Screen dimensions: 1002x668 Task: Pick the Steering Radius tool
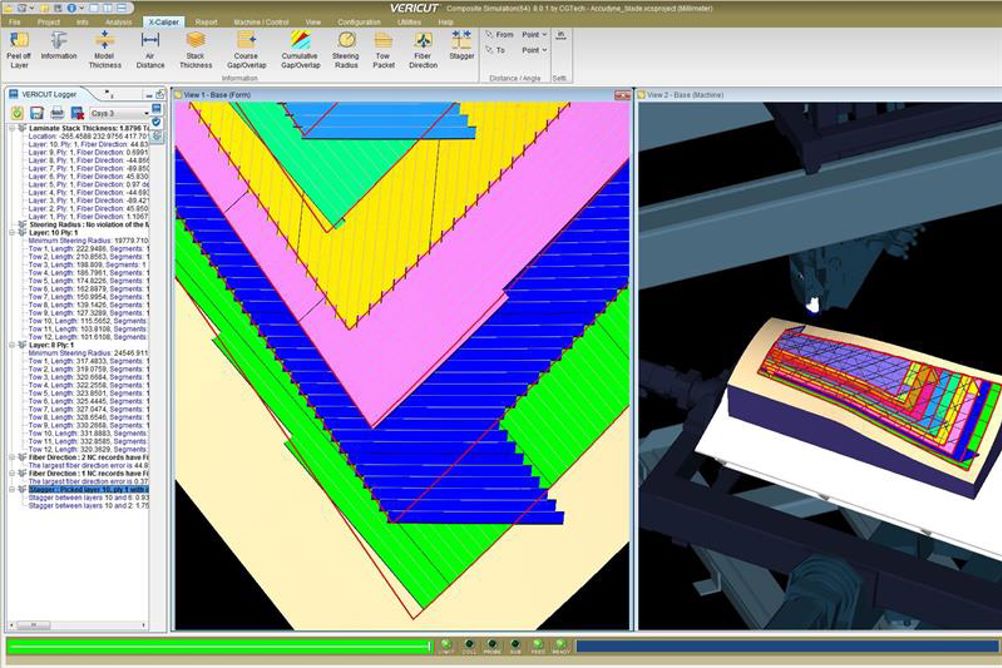(346, 50)
